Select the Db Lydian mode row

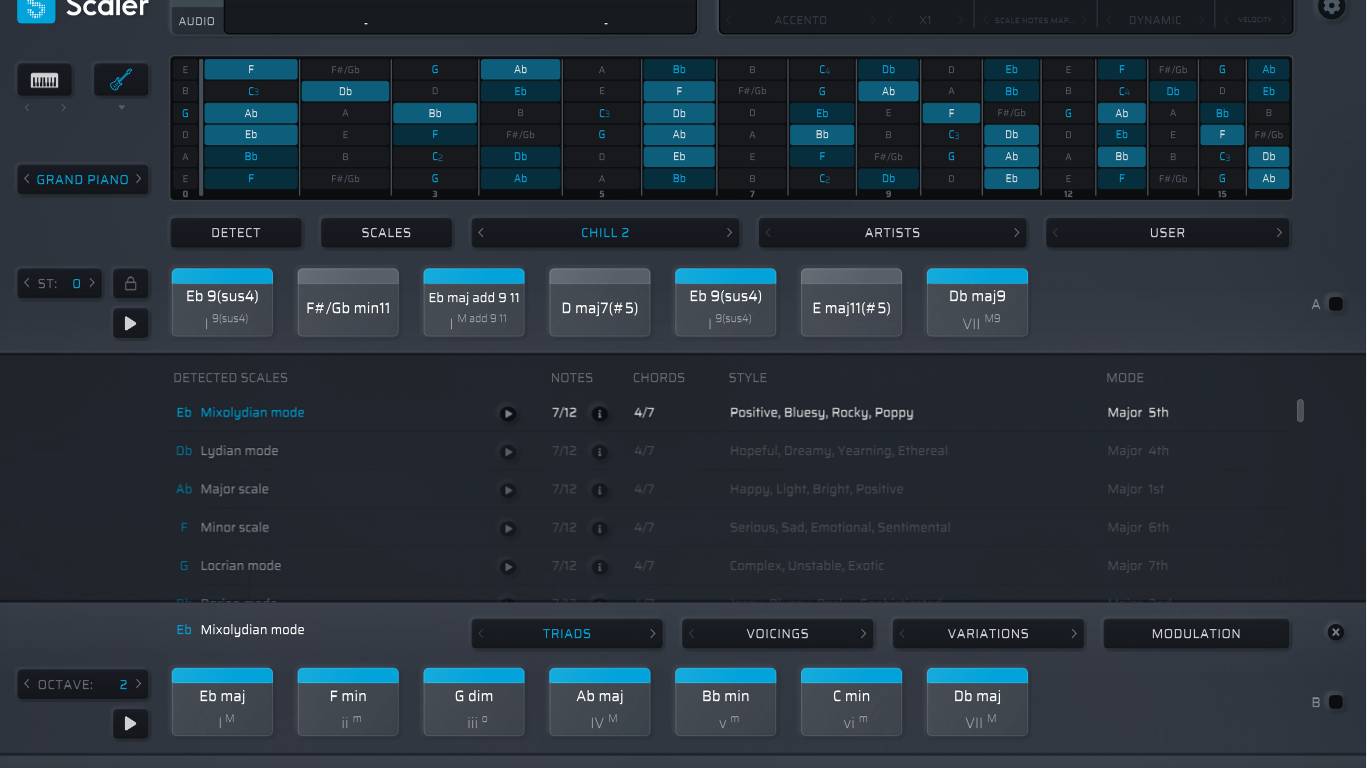coord(730,451)
